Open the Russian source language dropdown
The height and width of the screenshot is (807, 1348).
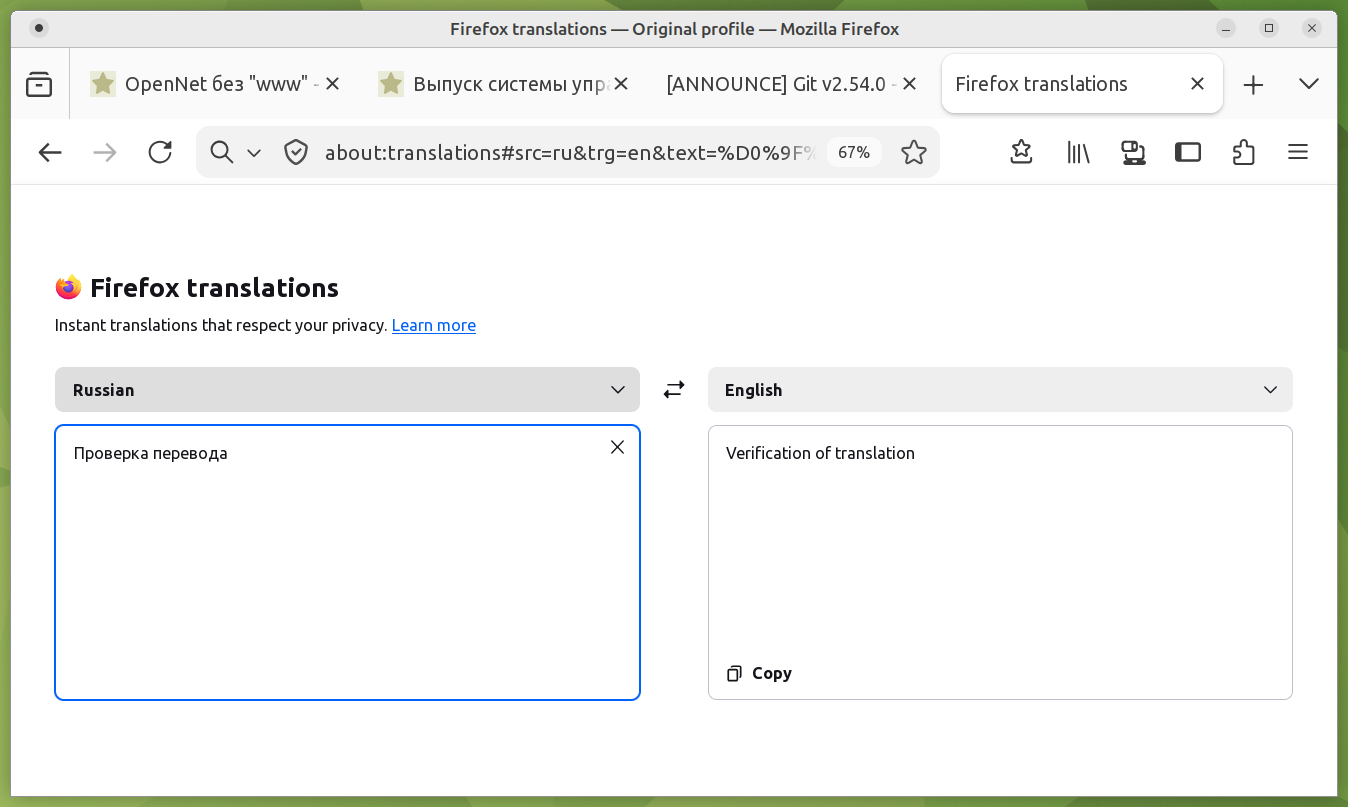coord(347,389)
